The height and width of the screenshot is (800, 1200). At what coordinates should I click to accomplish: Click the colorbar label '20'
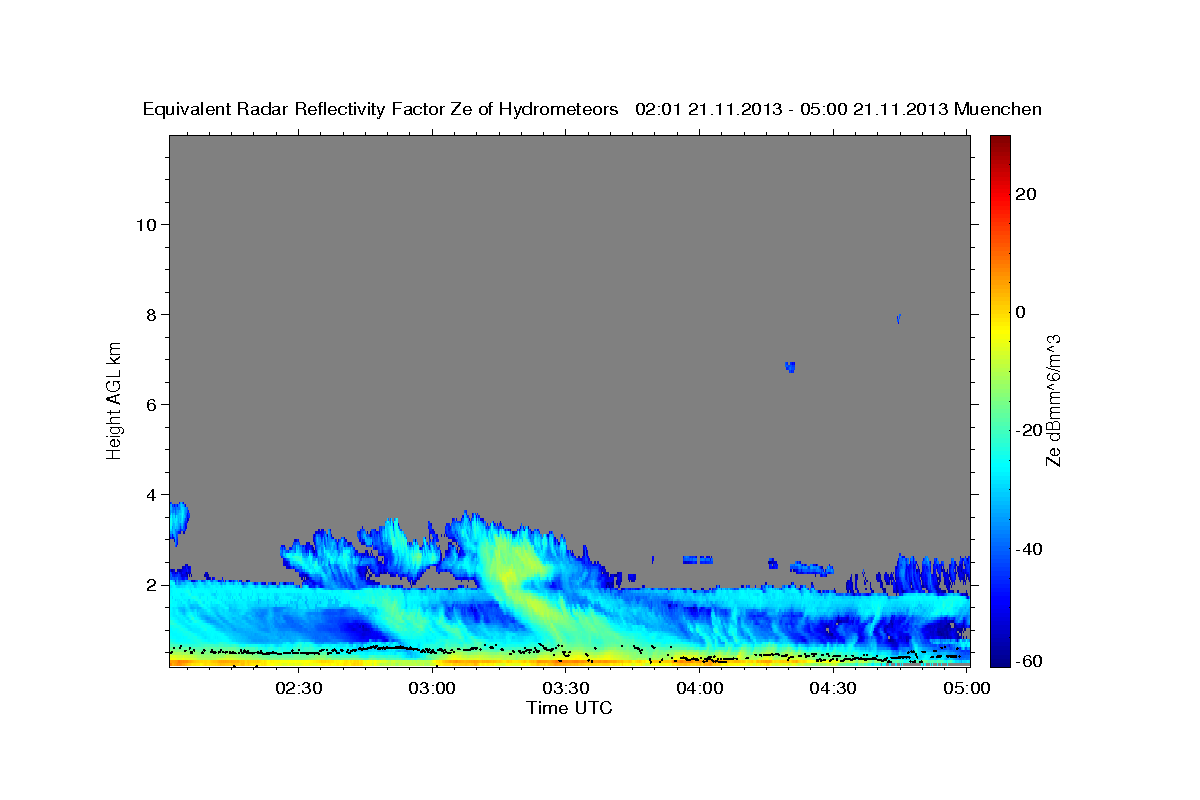1025,194
